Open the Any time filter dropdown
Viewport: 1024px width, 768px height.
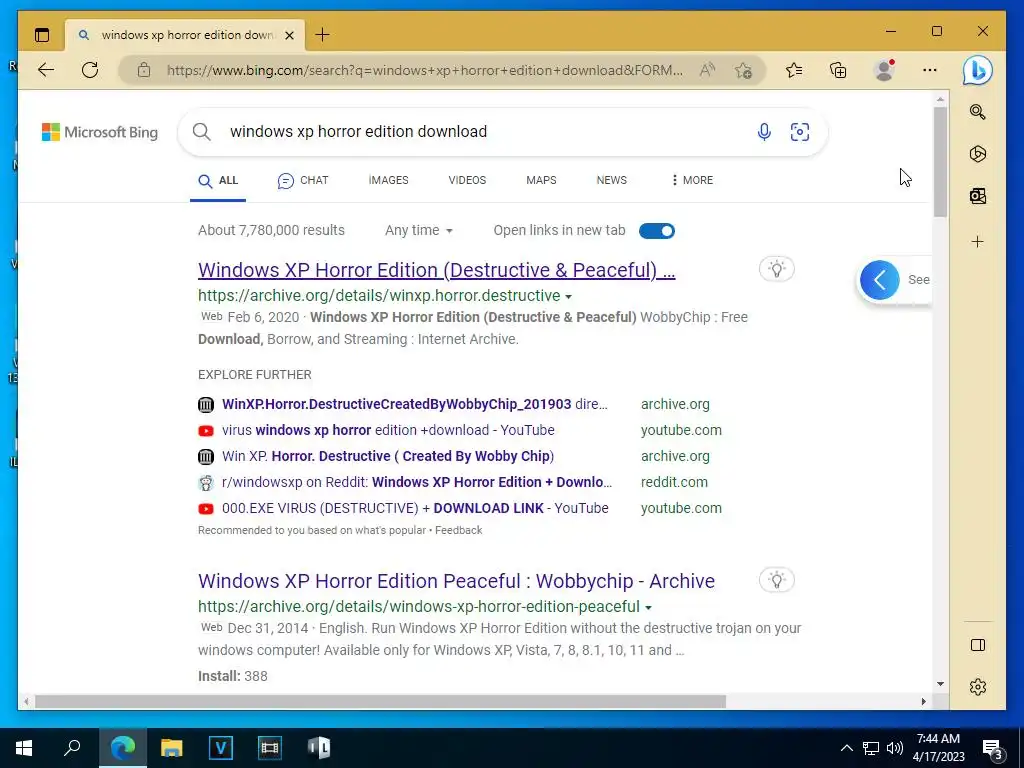coord(419,231)
